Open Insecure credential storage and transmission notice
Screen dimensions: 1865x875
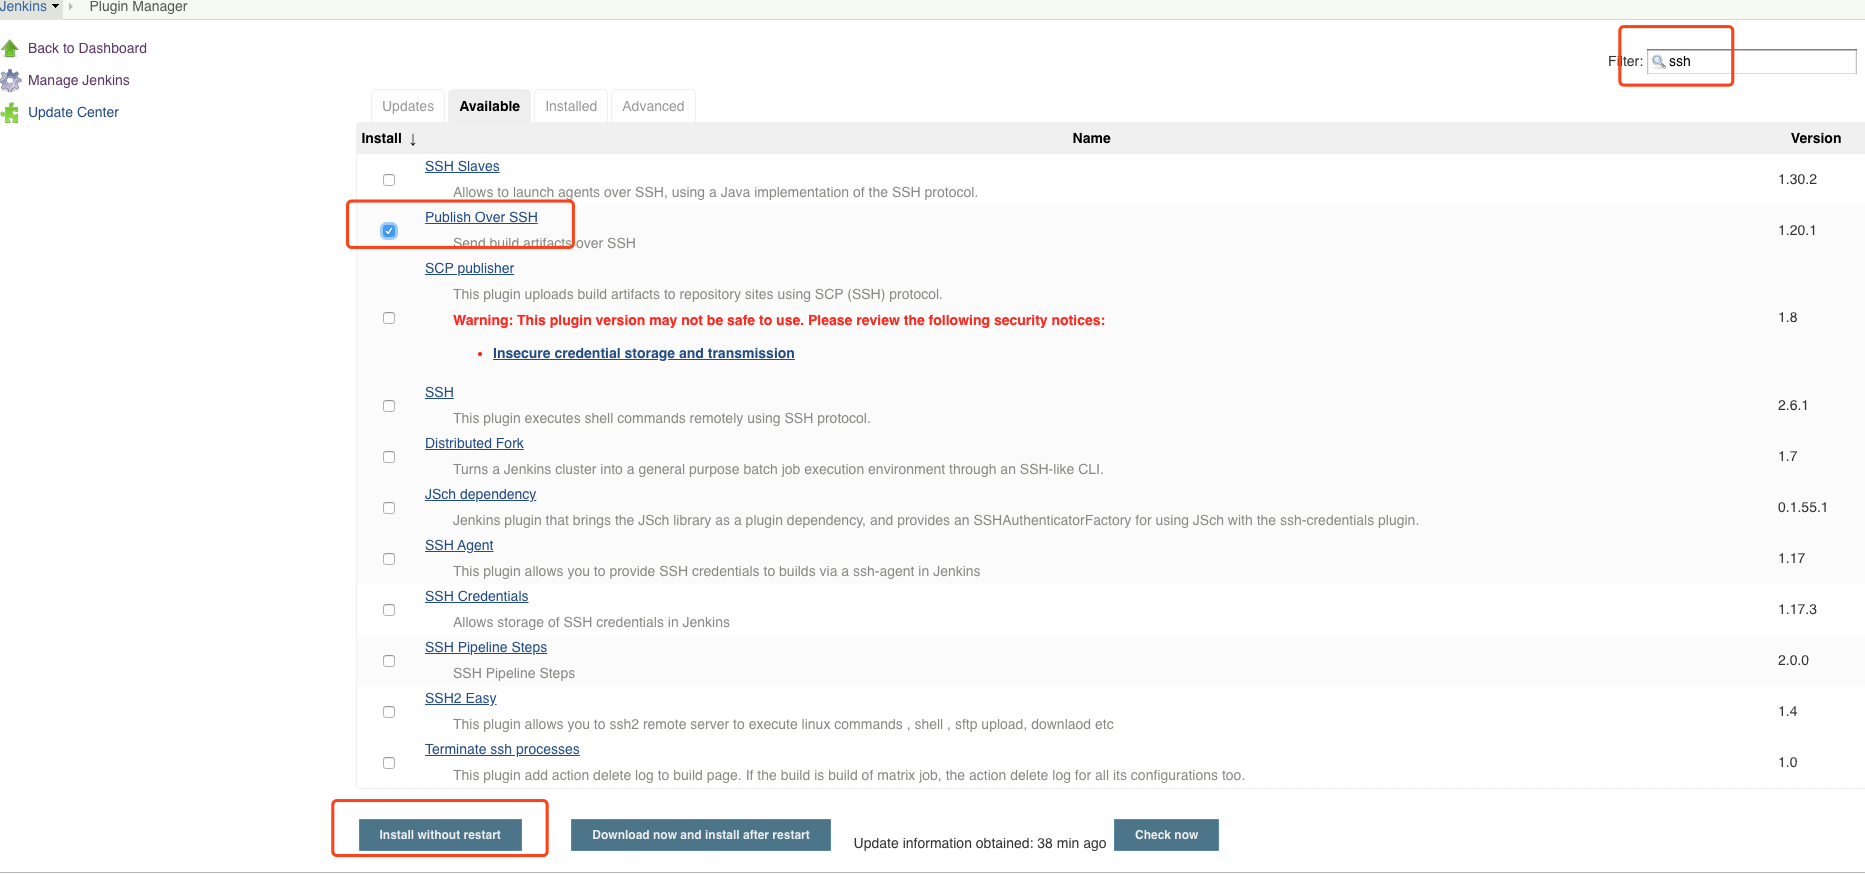(x=643, y=353)
